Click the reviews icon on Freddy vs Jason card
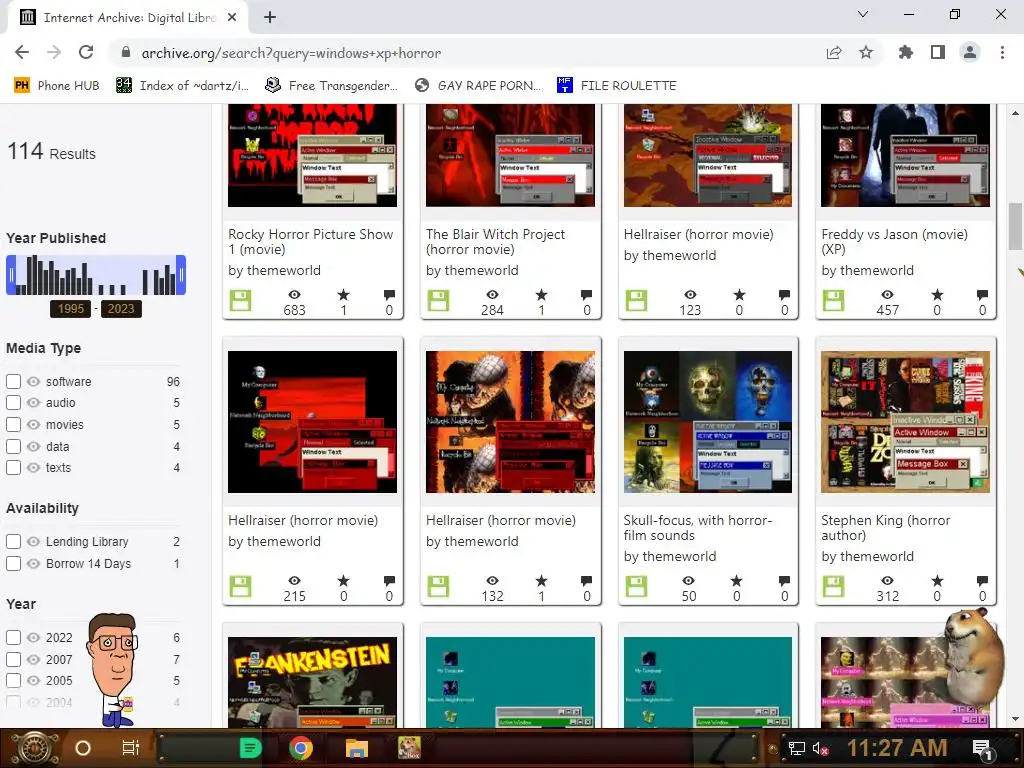Image resolution: width=1024 pixels, height=768 pixels. tap(982, 295)
